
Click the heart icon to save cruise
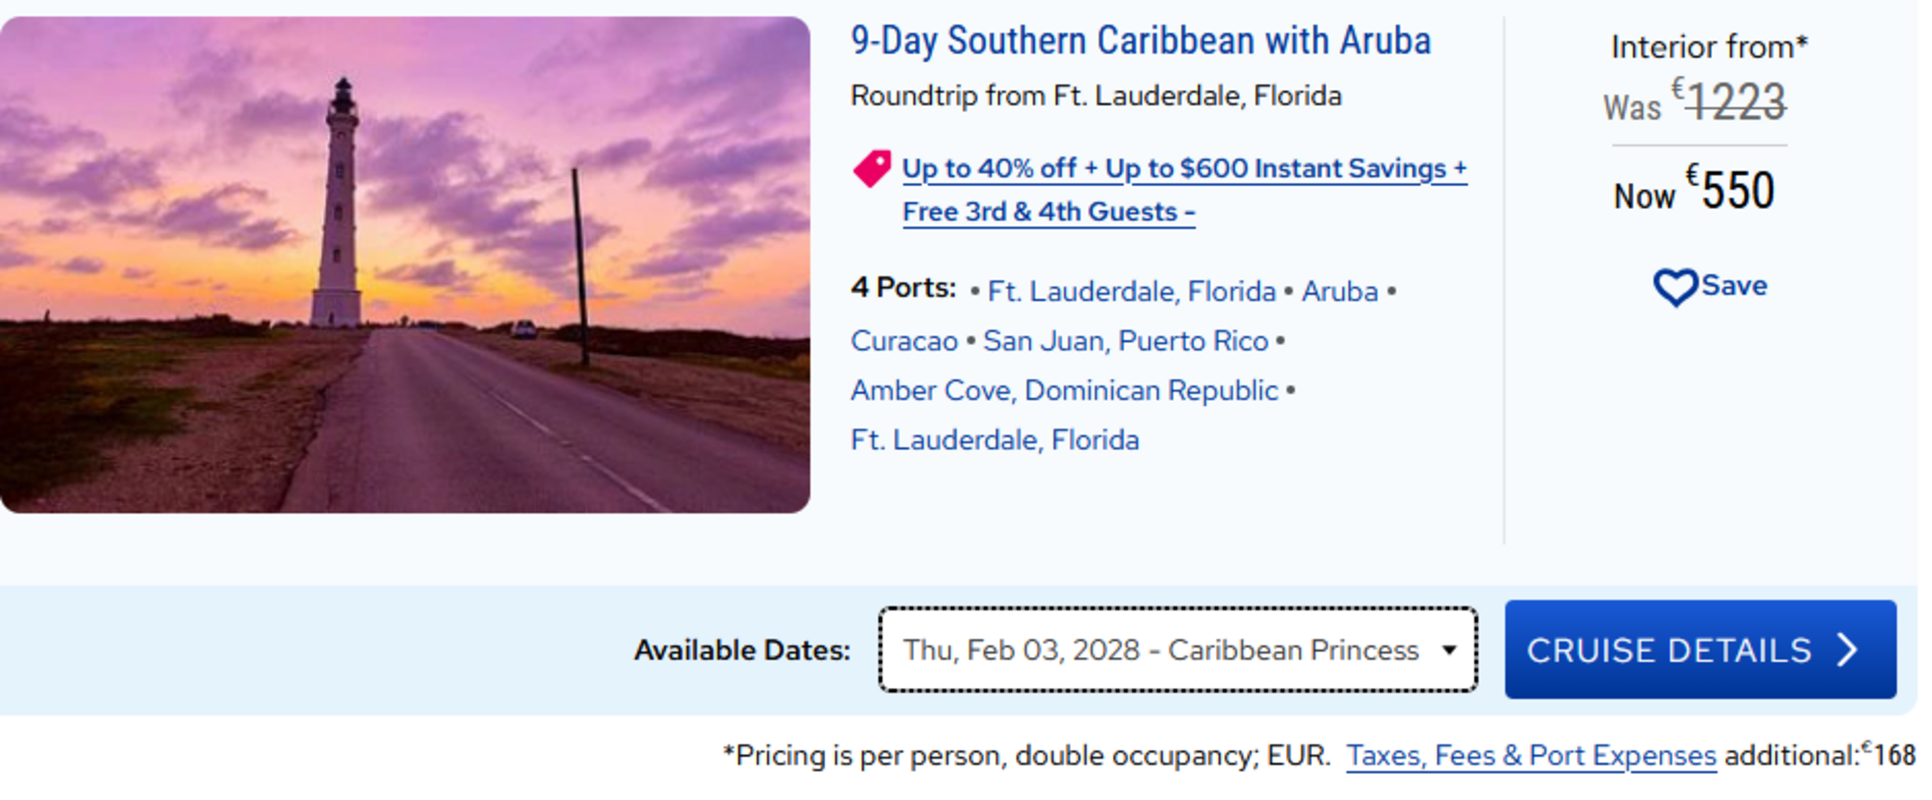point(1674,287)
